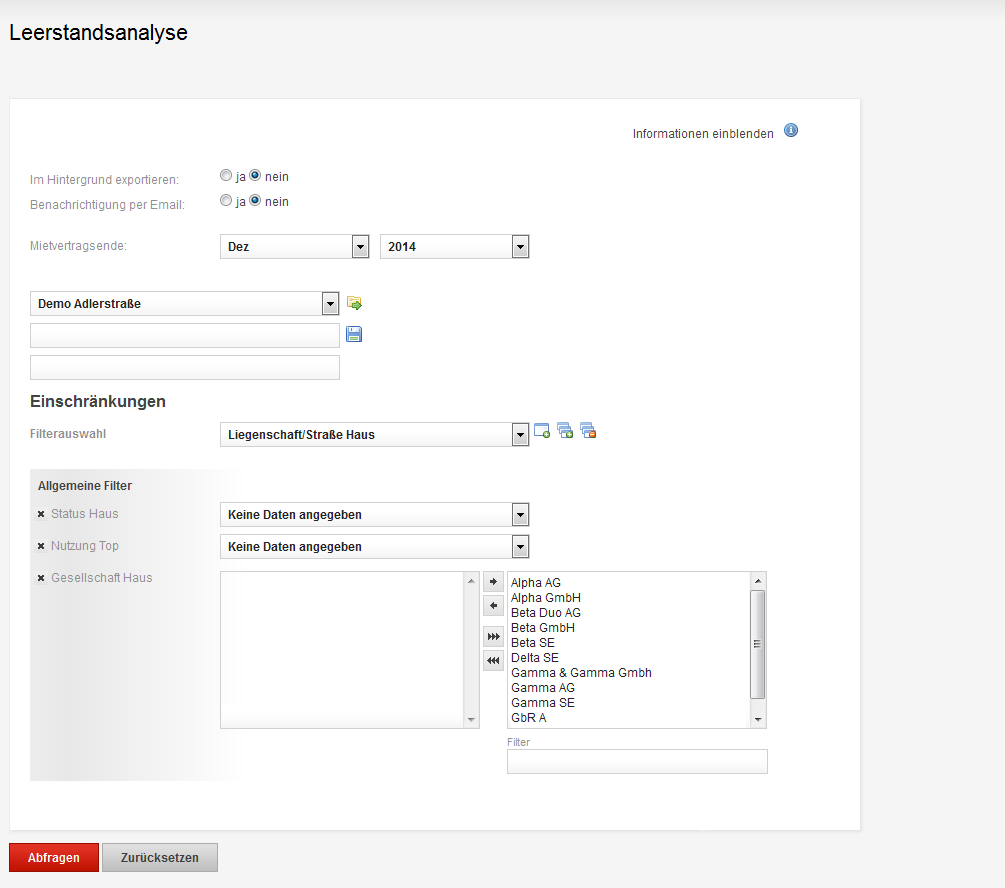The height and width of the screenshot is (888, 1005).
Task: Remove the Gesellschaft Haus filter with its x
Action: point(41,578)
